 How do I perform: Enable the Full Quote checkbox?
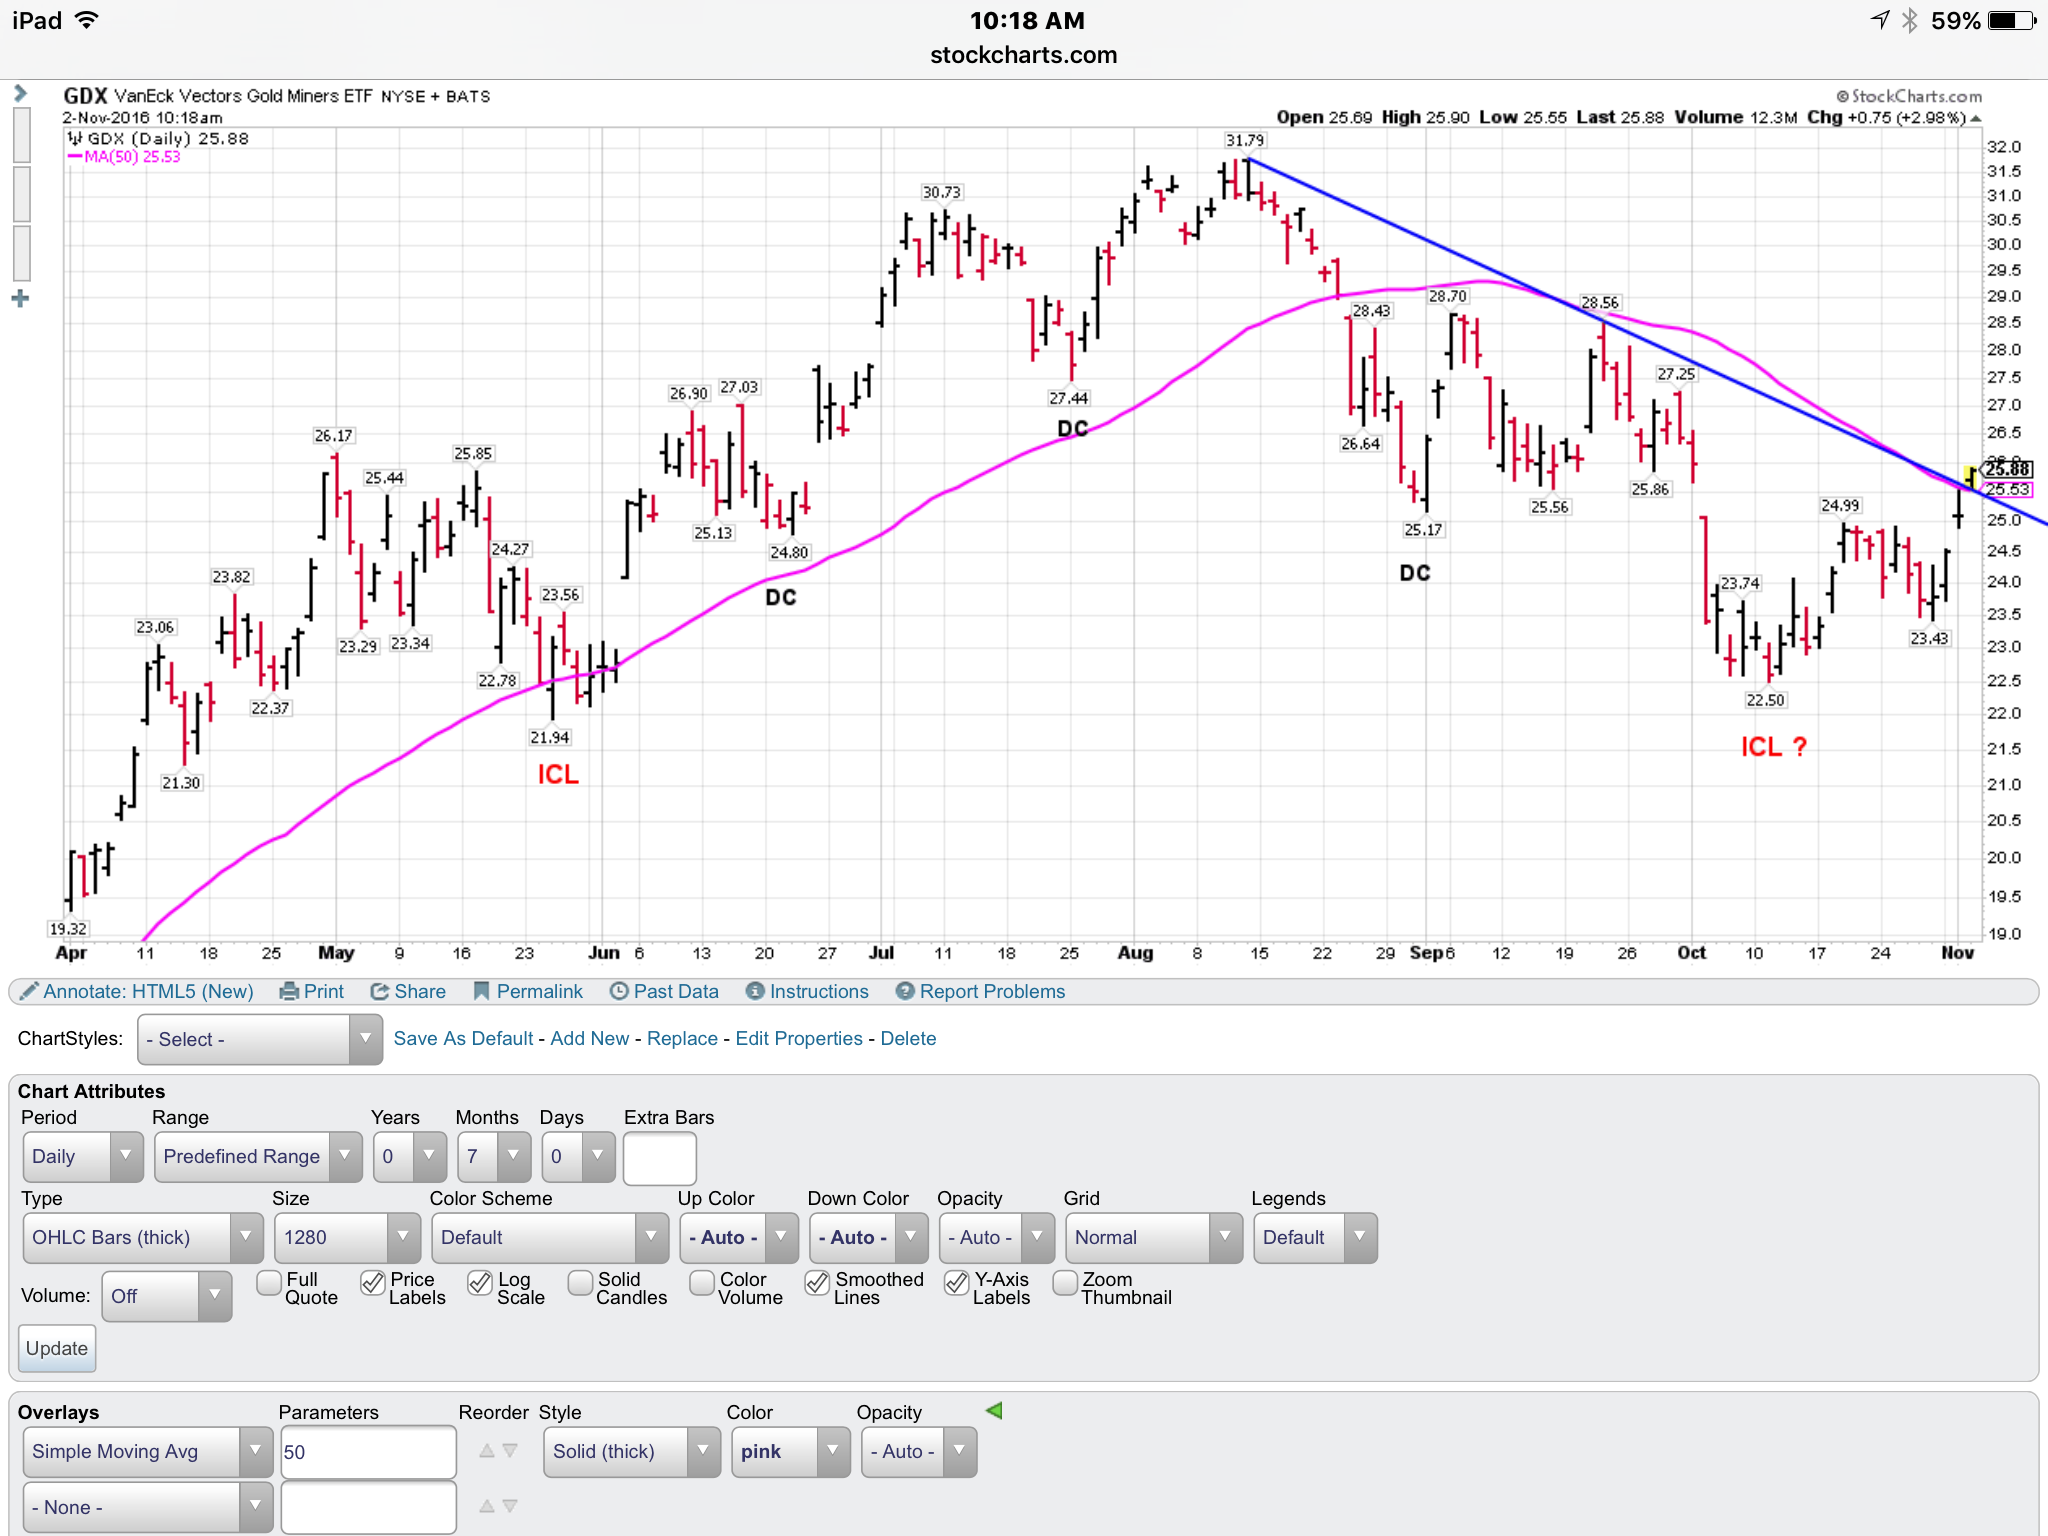268,1282
